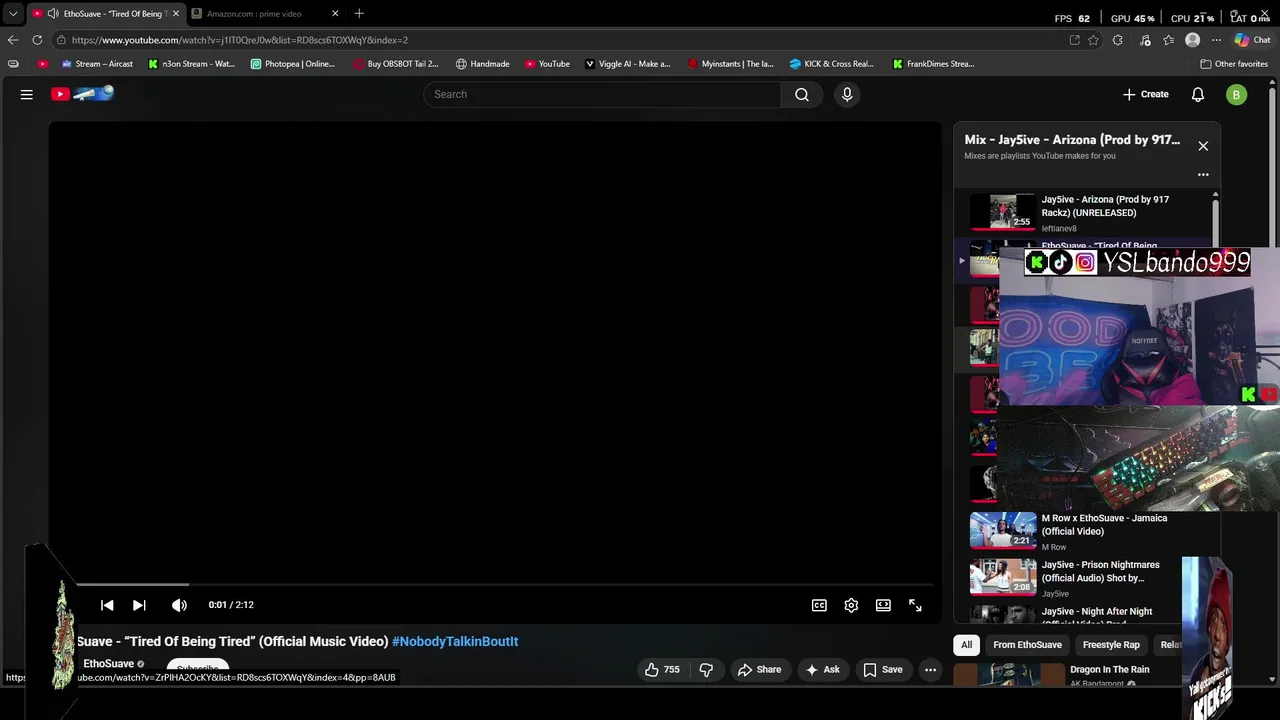The image size is (1280, 720).
Task: Open the browser extensions puzzle icon
Action: tap(1118, 40)
